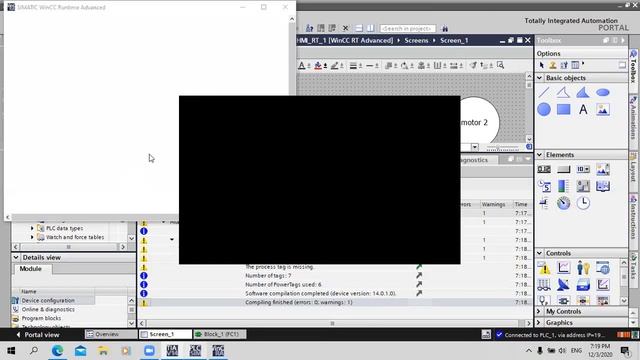Select the HTML browser control

602,268
